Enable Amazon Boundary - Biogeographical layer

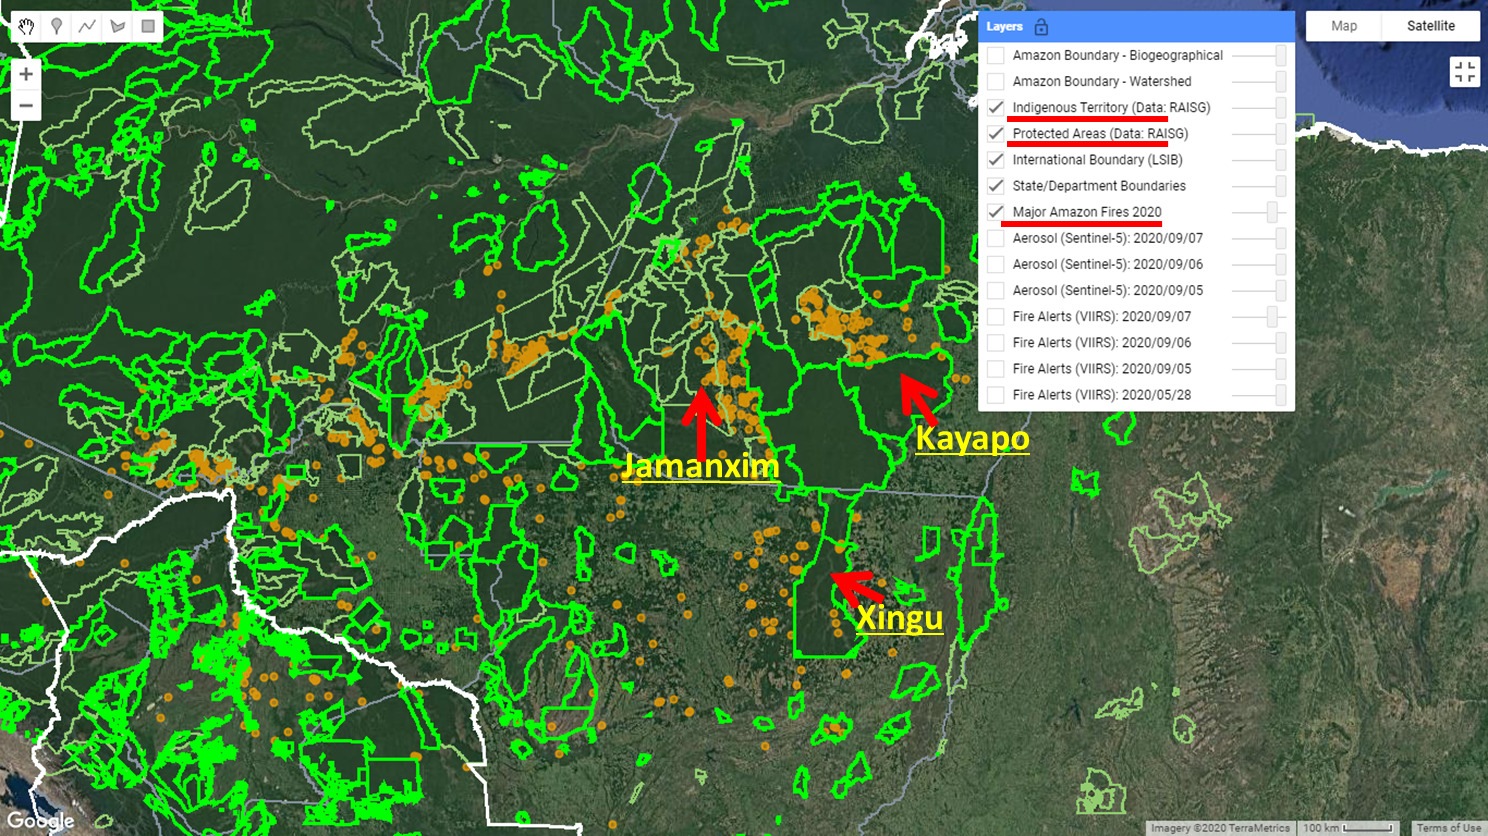tap(995, 55)
